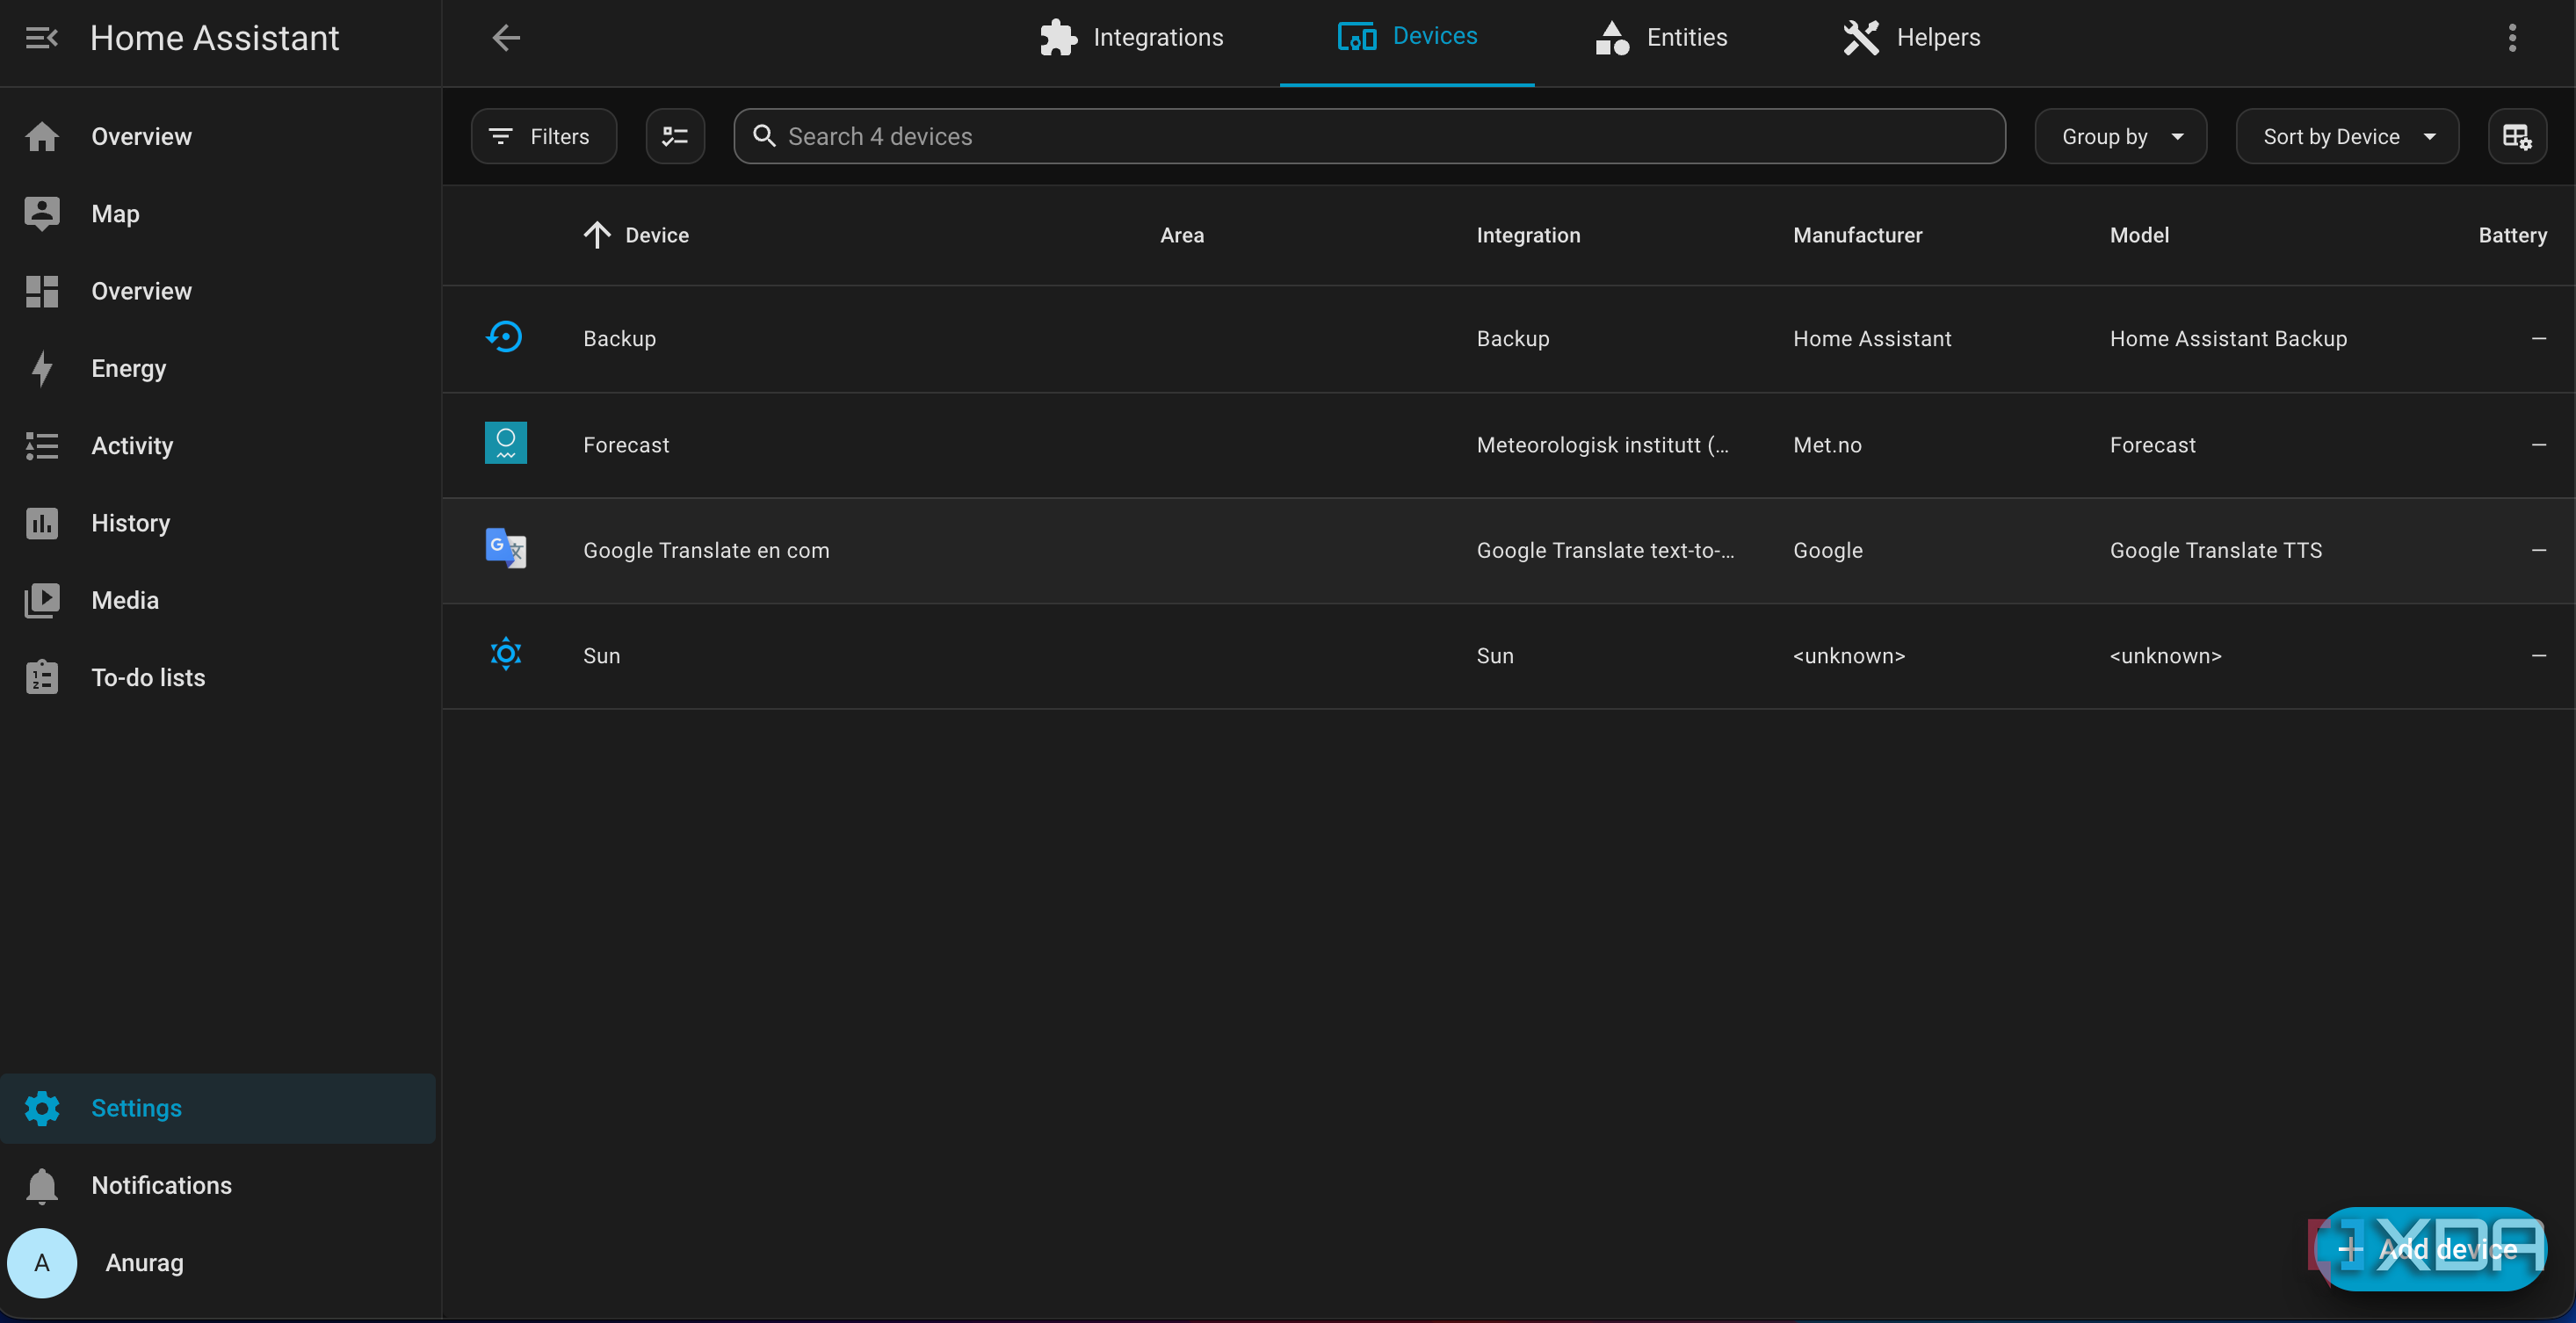Open the Energy dashboard

218,368
